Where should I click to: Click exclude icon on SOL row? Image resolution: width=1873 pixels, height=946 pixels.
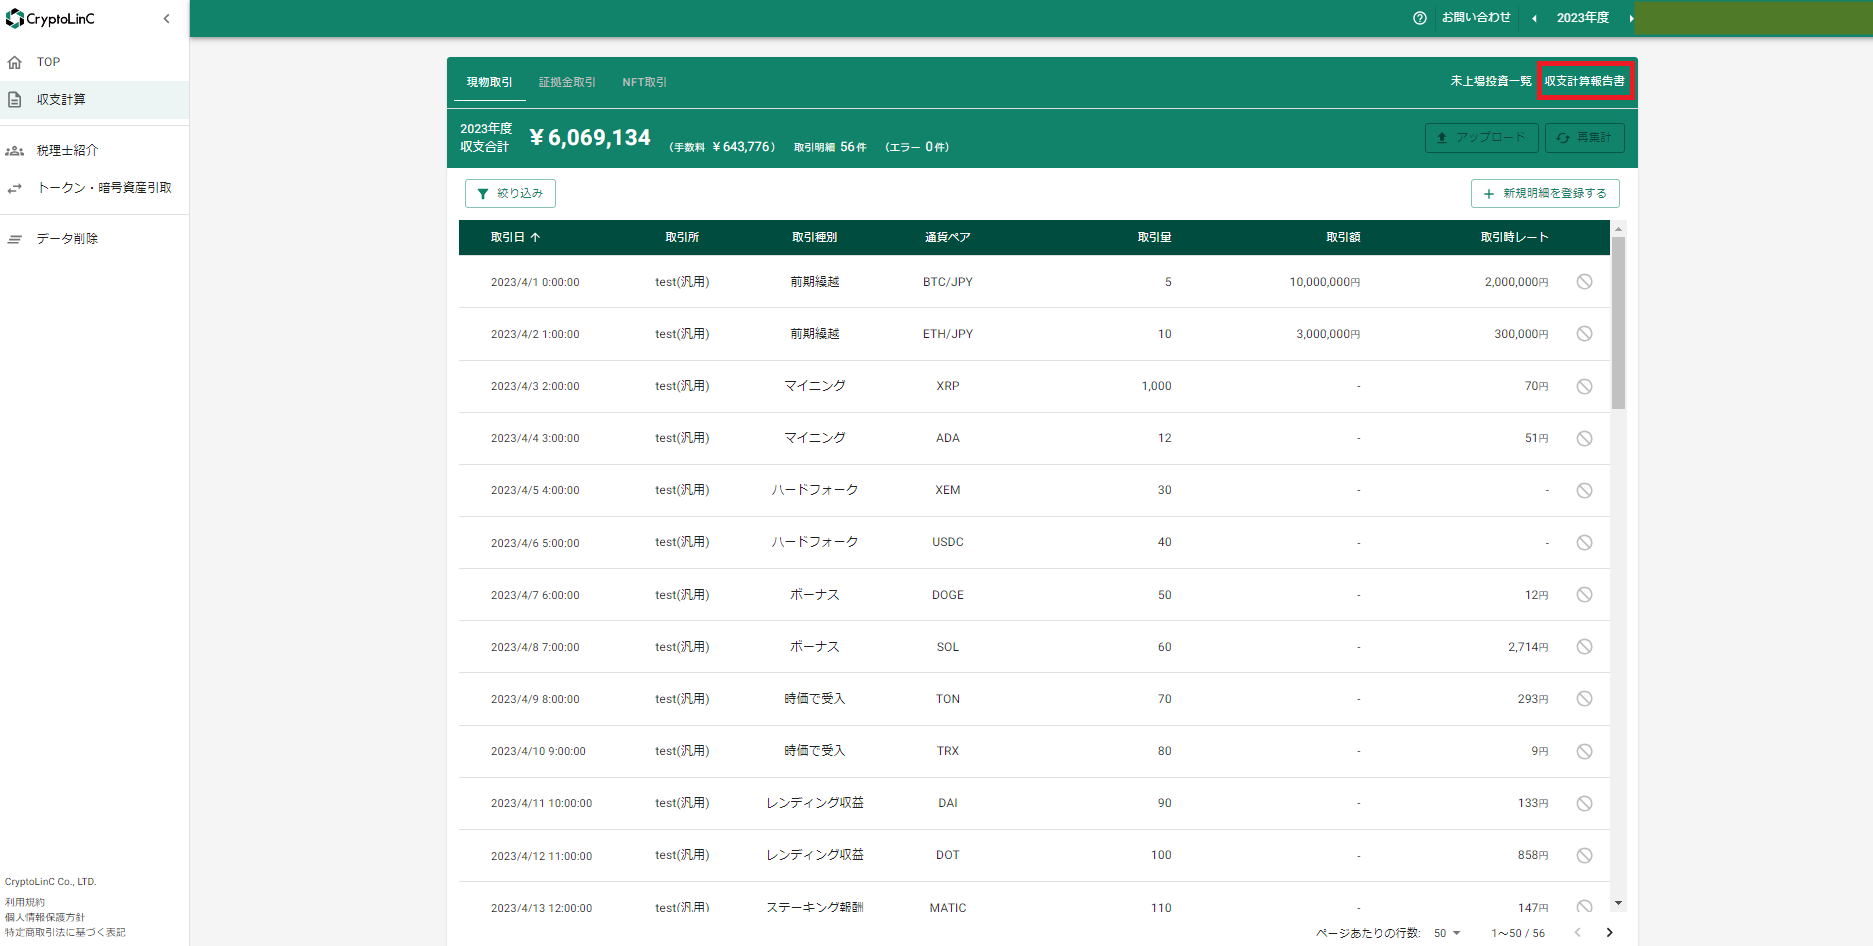click(1584, 647)
